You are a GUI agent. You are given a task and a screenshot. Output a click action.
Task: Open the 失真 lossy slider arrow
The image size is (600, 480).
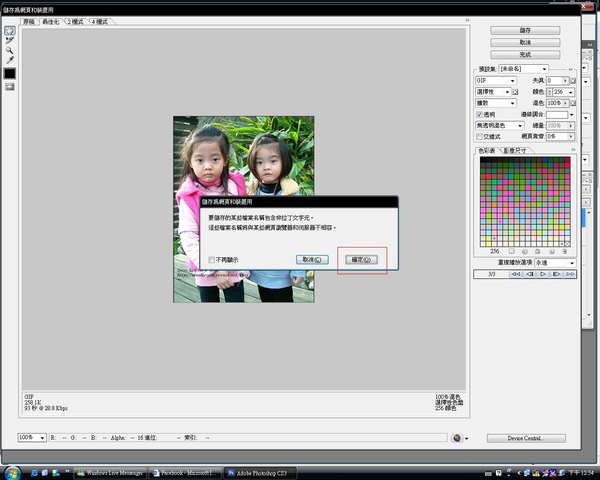565,81
